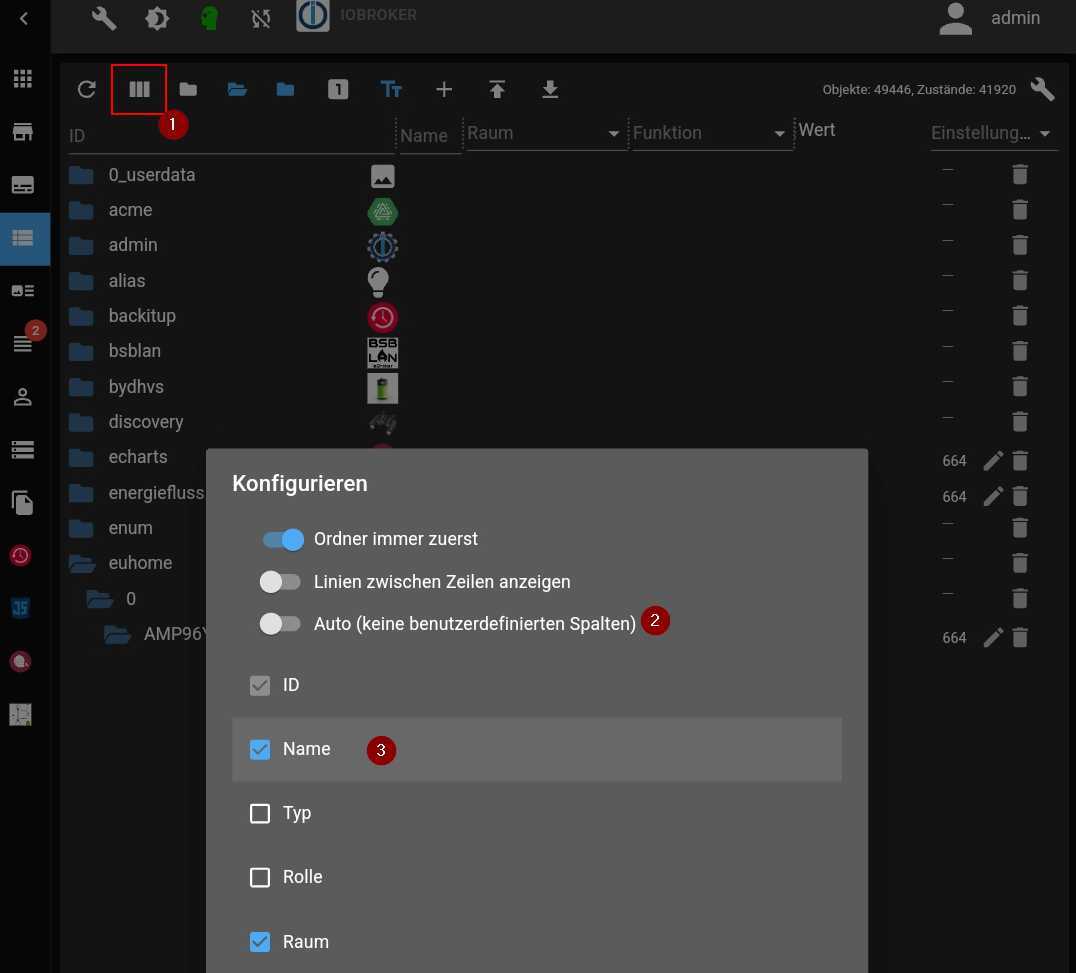
Task: Select the discovery tree row
Action: pyautogui.click(x=563, y=422)
